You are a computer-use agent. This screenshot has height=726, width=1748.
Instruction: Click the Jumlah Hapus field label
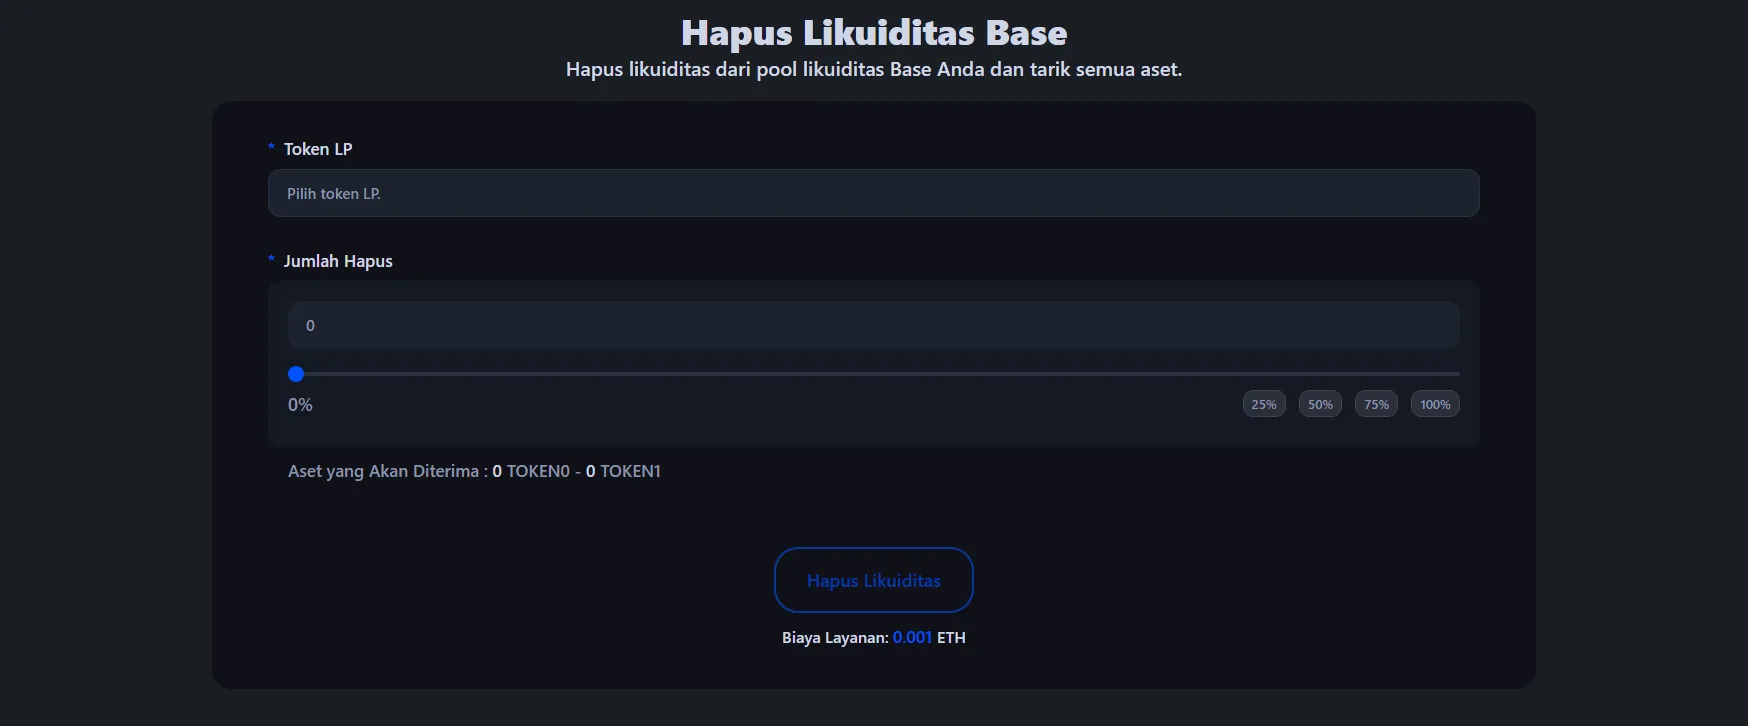[338, 261]
